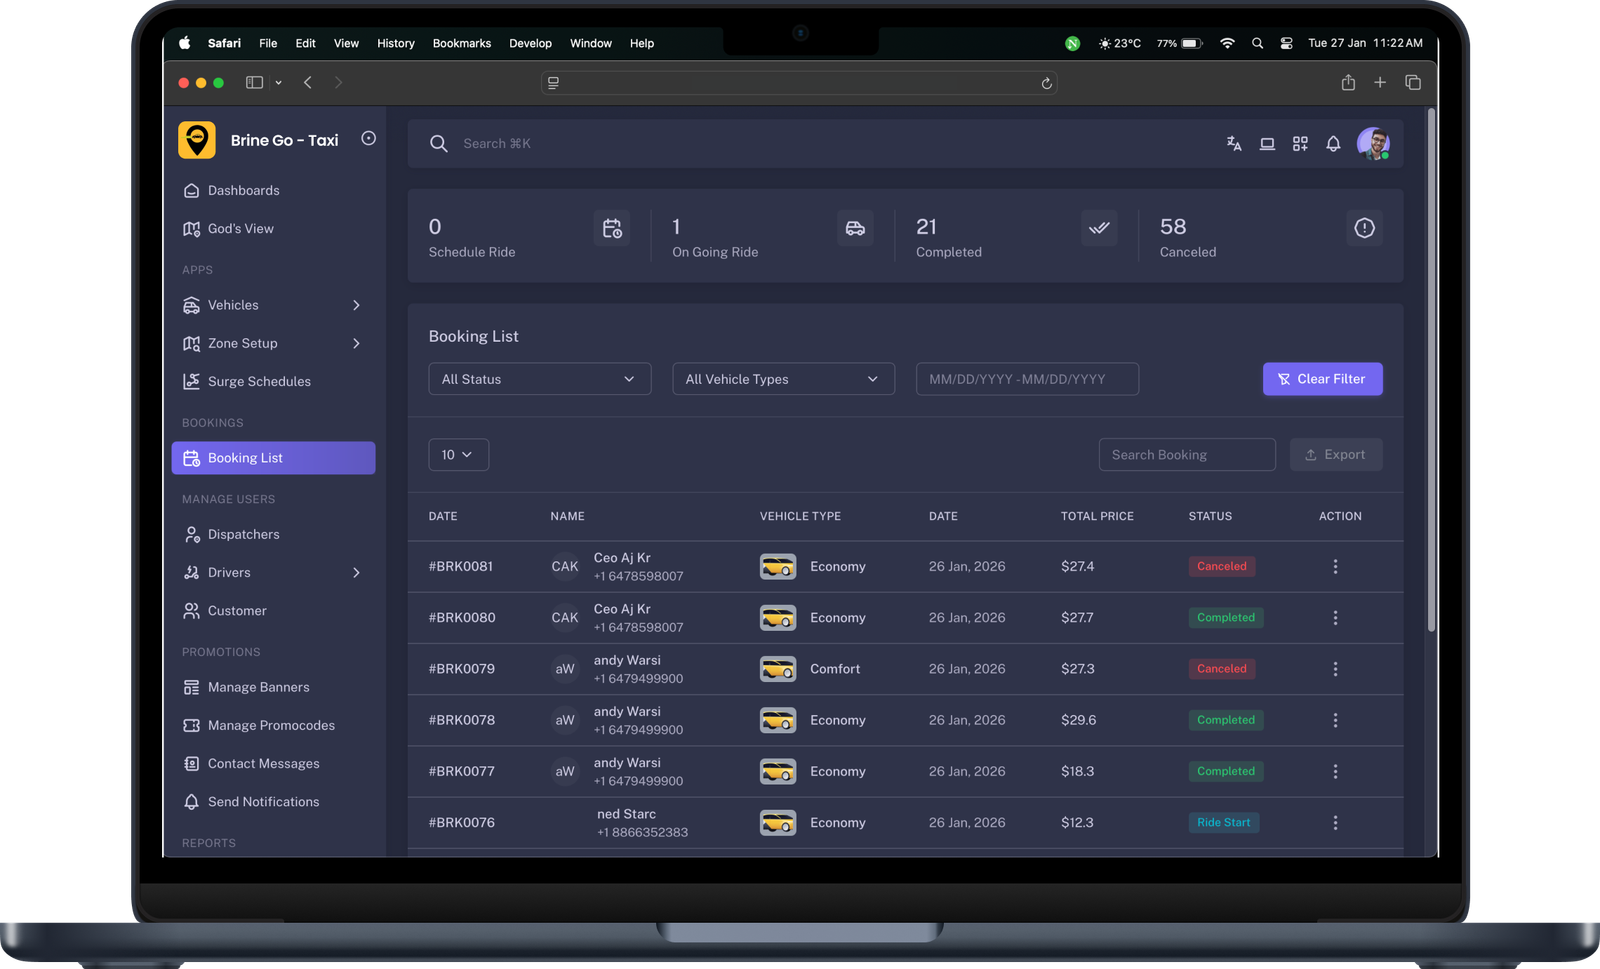This screenshot has width=1600, height=969.
Task: Open the History menu in menu bar
Action: pyautogui.click(x=396, y=43)
